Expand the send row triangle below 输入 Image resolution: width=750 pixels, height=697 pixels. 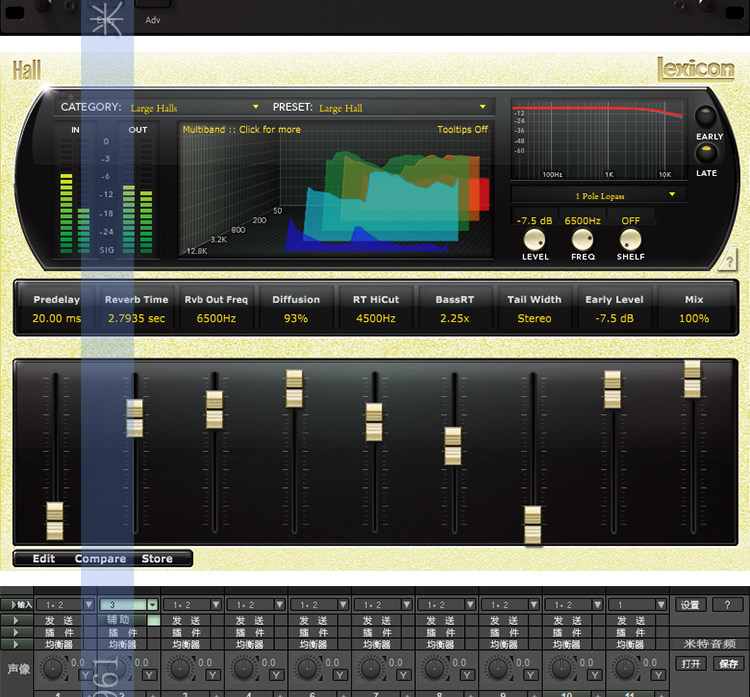coord(16,620)
